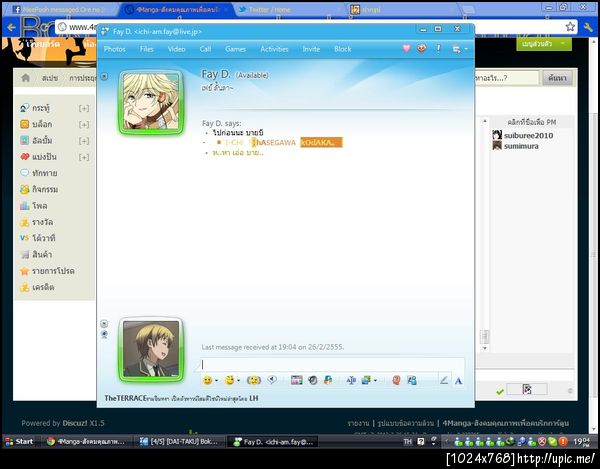Viewport: 600px width, 469px height.
Task: Expand the [+] next to แบ่งปัน
Action: click(x=84, y=157)
